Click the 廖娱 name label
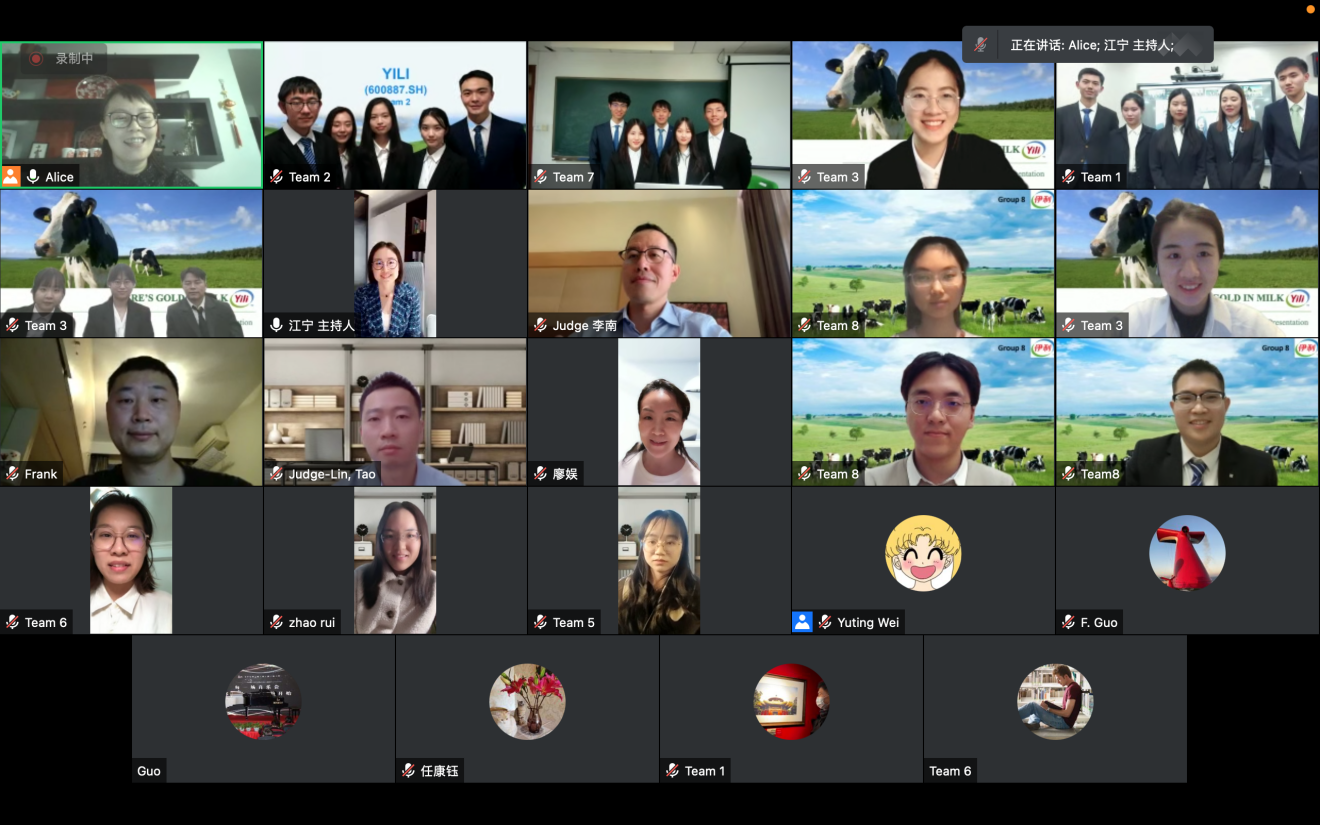Viewport: 1320px width, 825px height. click(565, 474)
